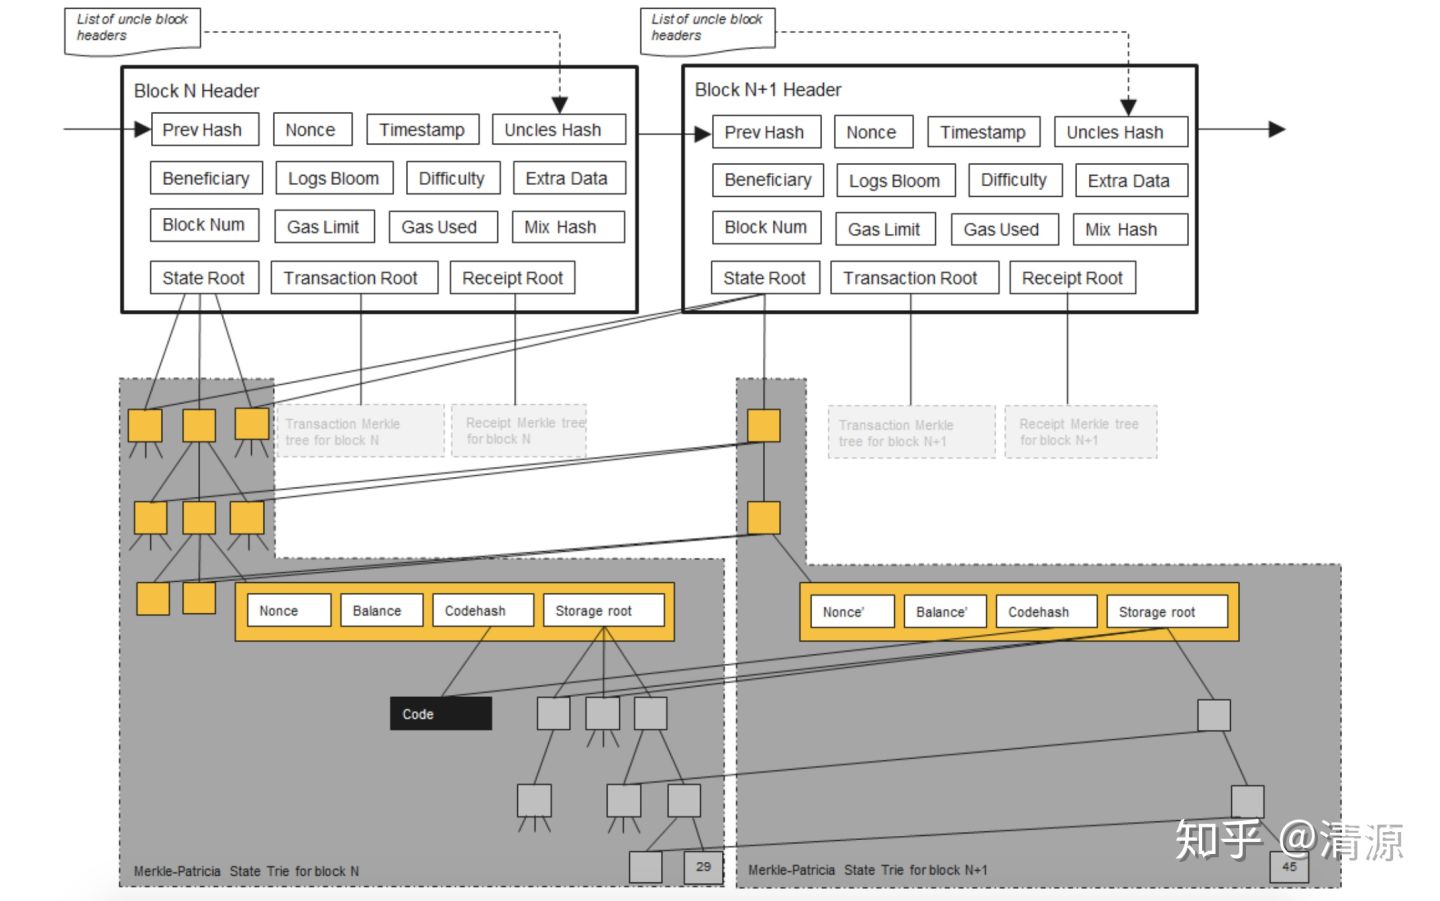Click the 知乎 watermark logo

[1217, 840]
